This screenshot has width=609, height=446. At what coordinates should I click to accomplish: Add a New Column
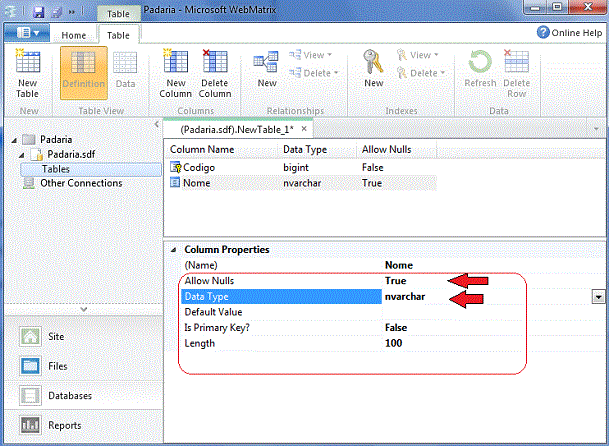176,74
